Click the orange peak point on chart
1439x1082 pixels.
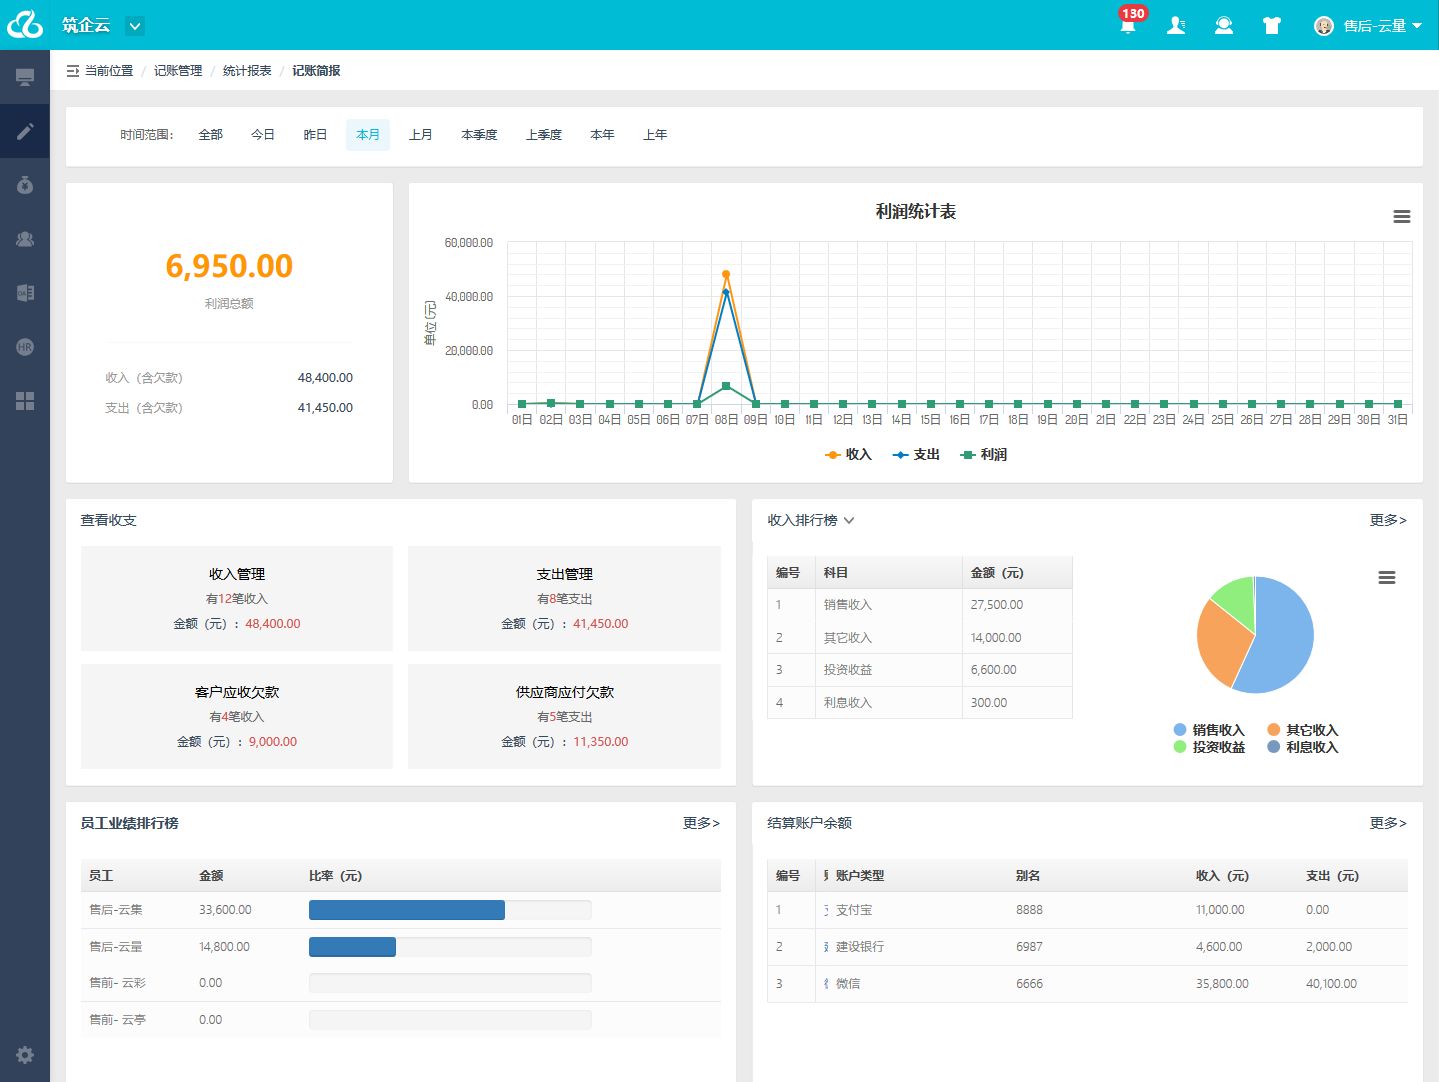pos(726,274)
